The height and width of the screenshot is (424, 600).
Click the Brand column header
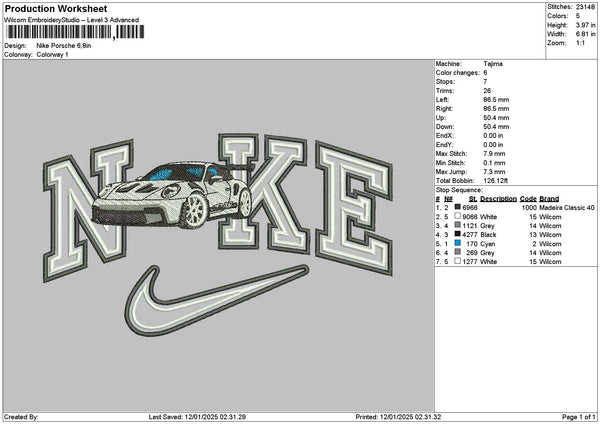549,199
